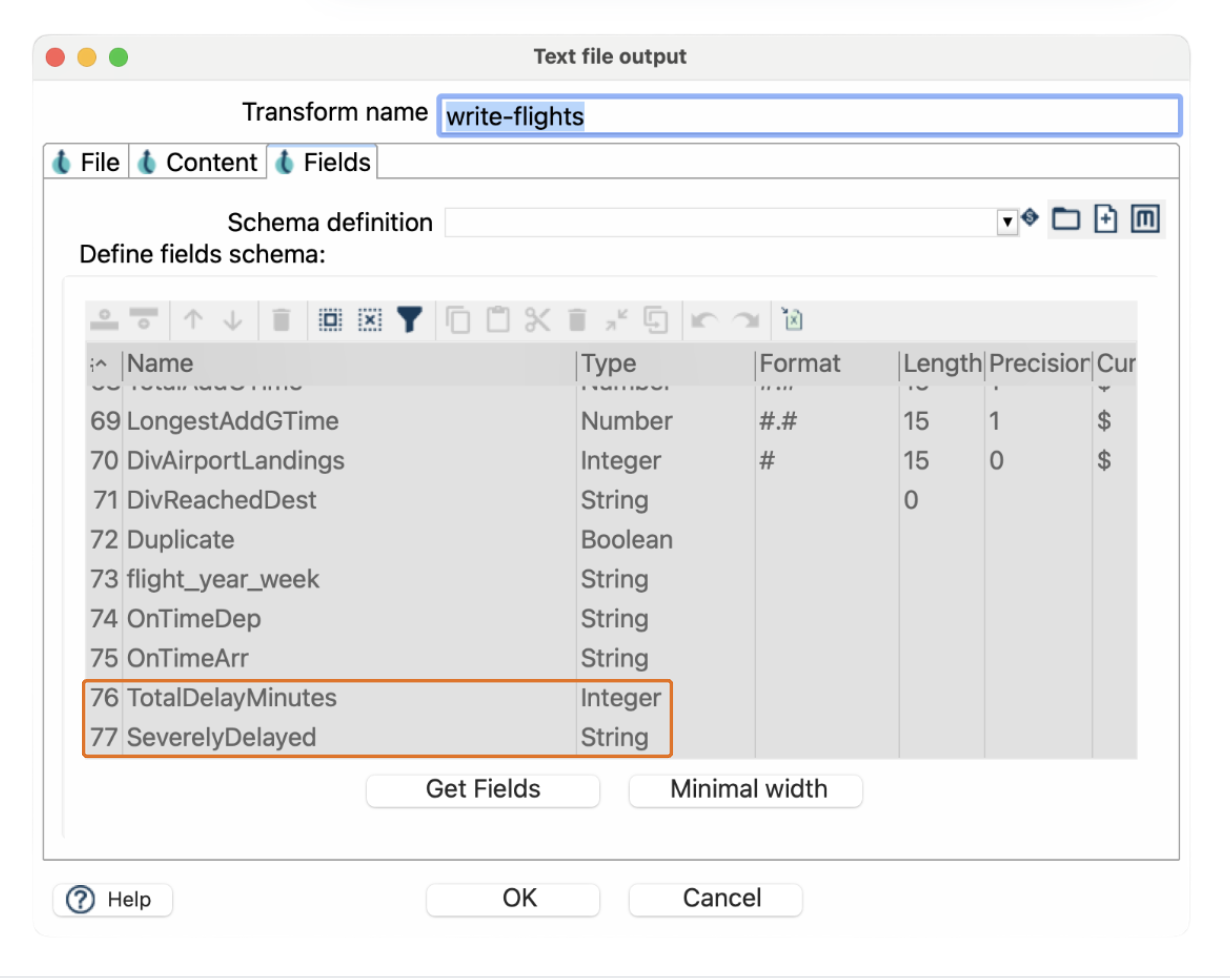The width and height of the screenshot is (1230, 978).
Task: Select the Fields tab
Action: coord(323,163)
